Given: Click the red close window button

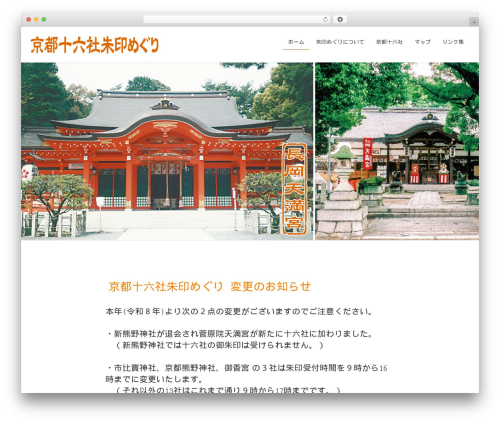Looking at the screenshot, I should pos(29,20).
